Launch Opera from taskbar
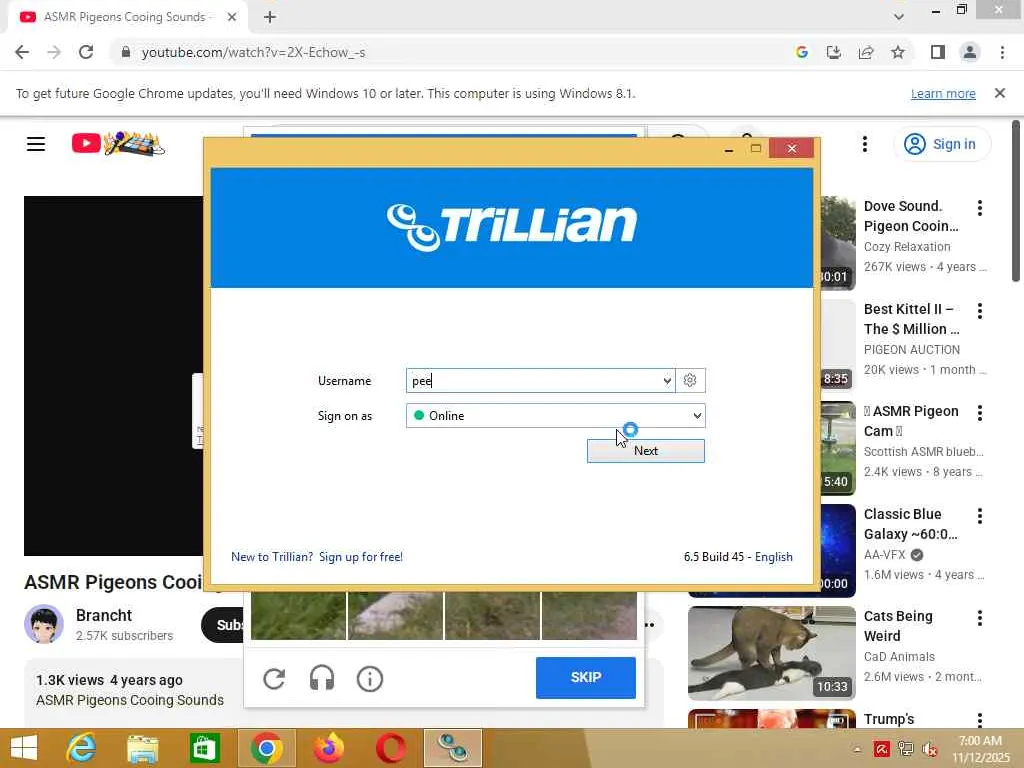The height and width of the screenshot is (768, 1024). [x=391, y=748]
